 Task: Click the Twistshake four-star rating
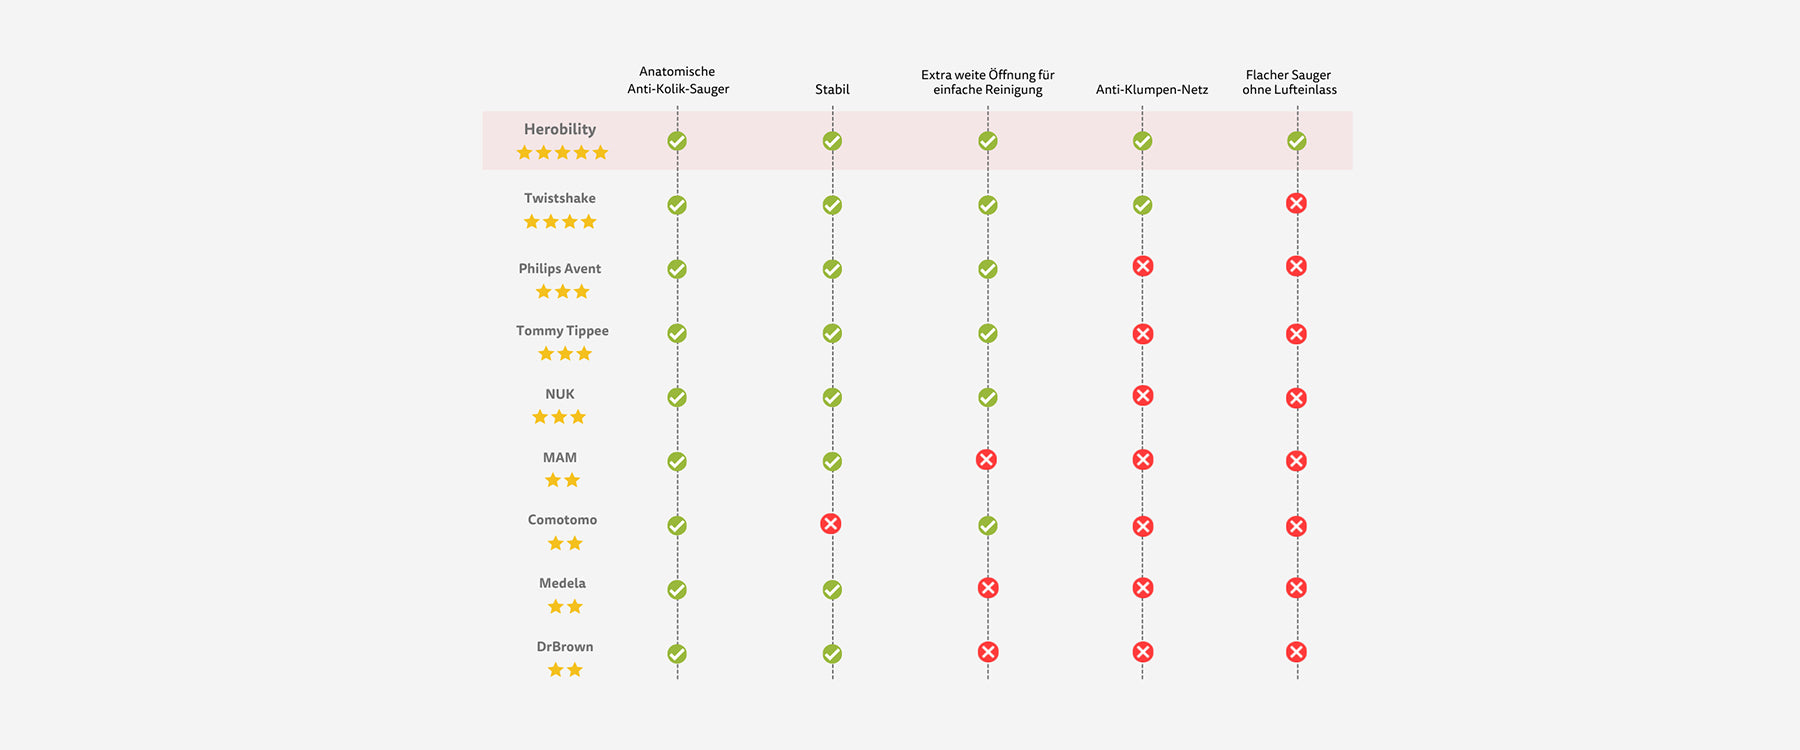point(560,222)
